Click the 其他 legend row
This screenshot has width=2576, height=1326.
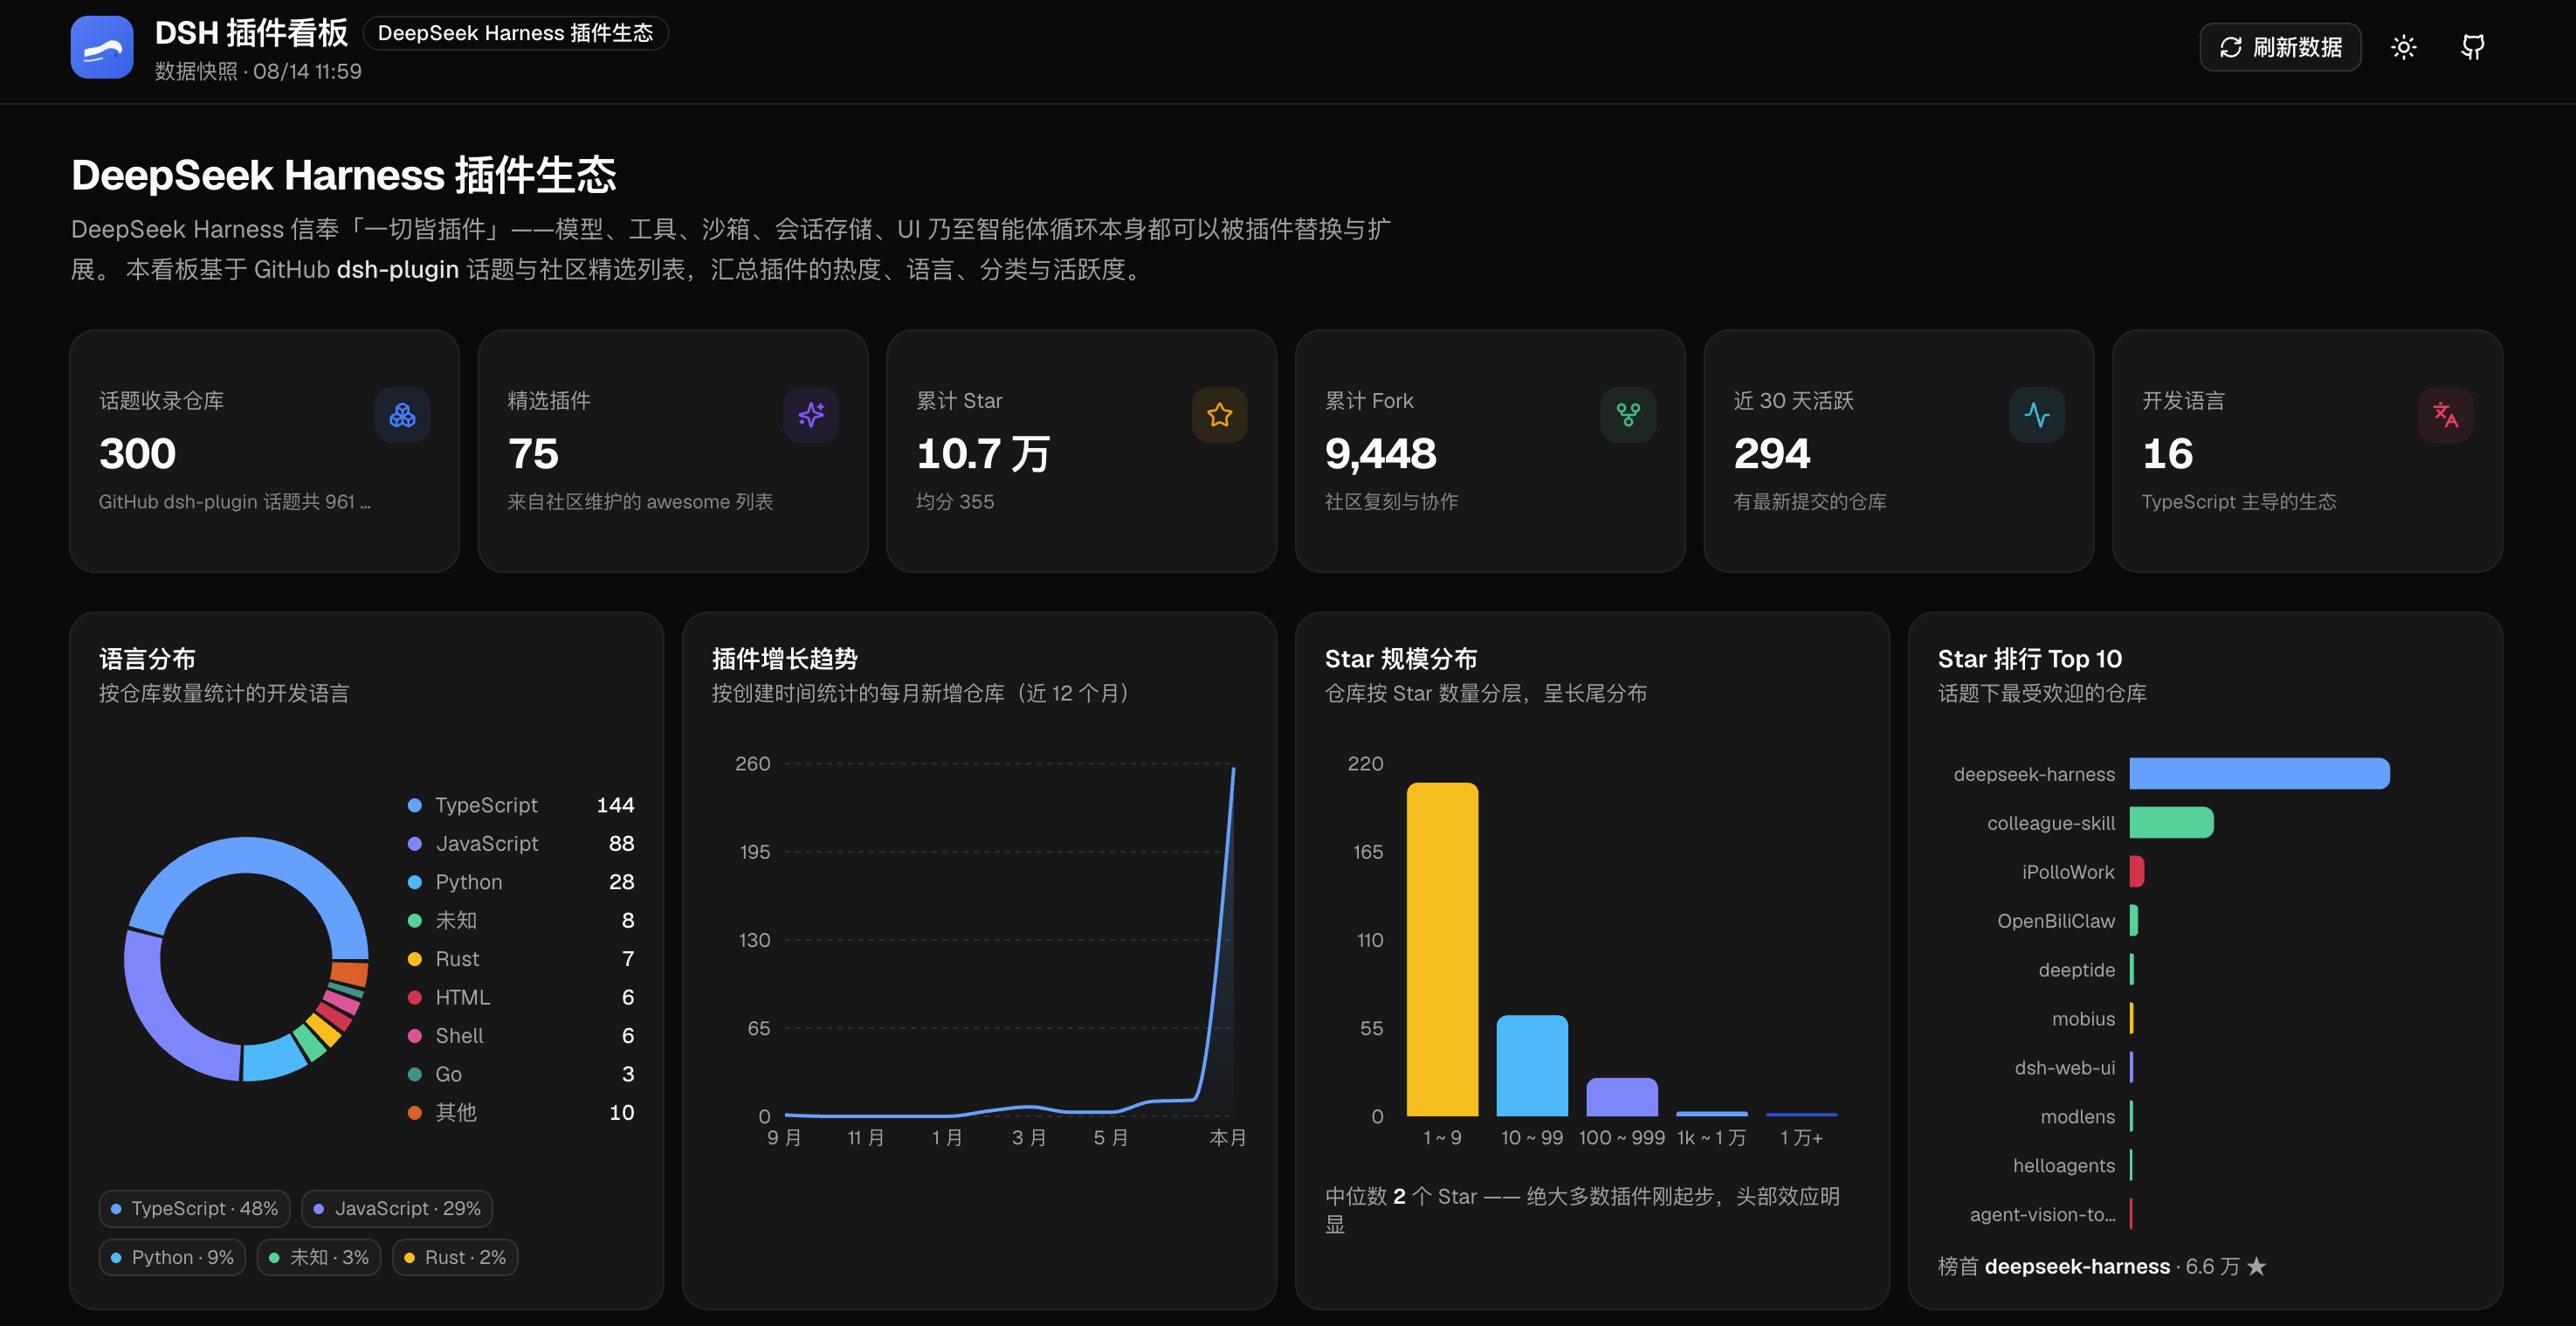(520, 1112)
